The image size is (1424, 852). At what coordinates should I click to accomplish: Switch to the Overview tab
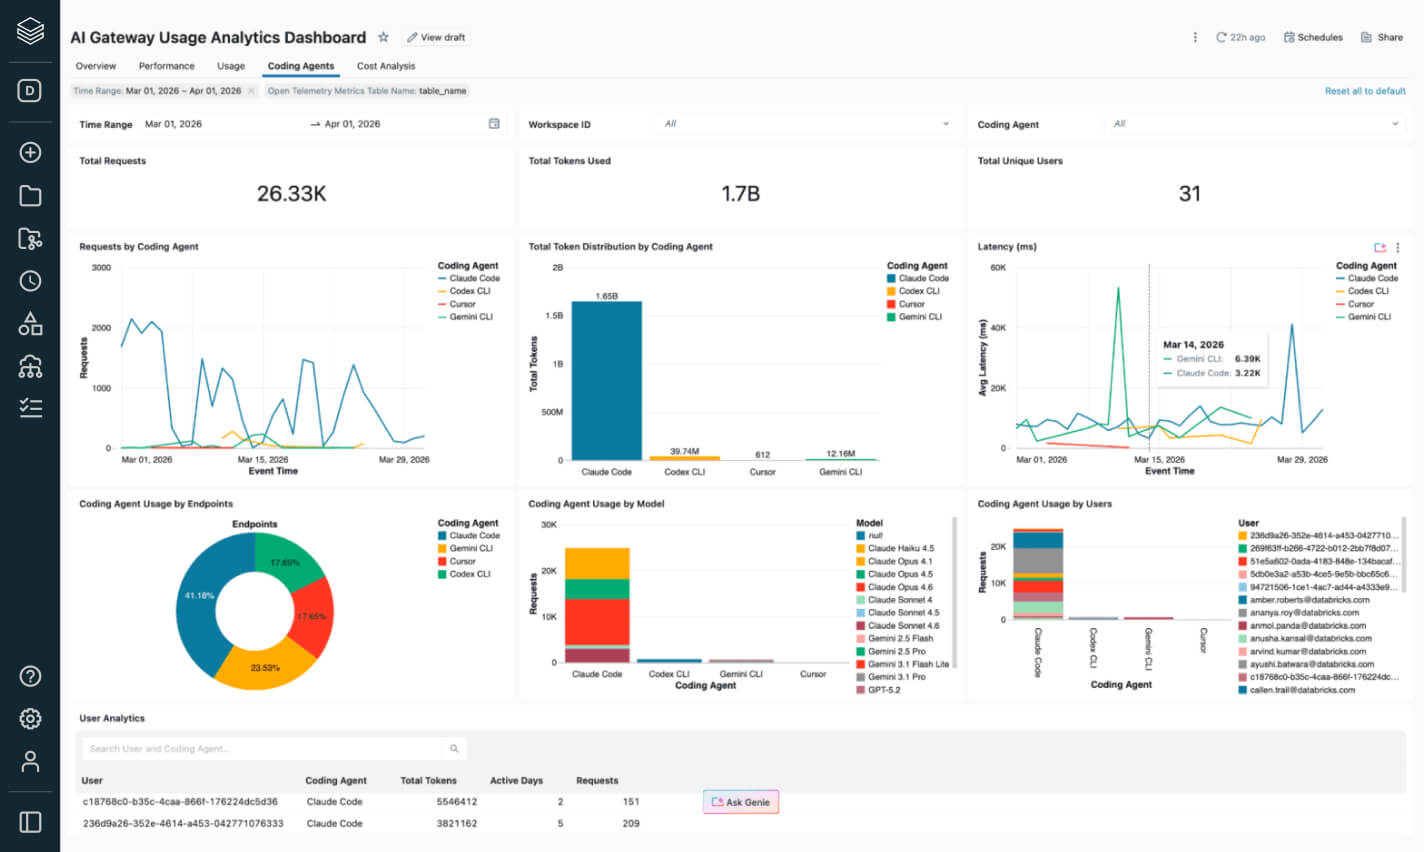96,66
